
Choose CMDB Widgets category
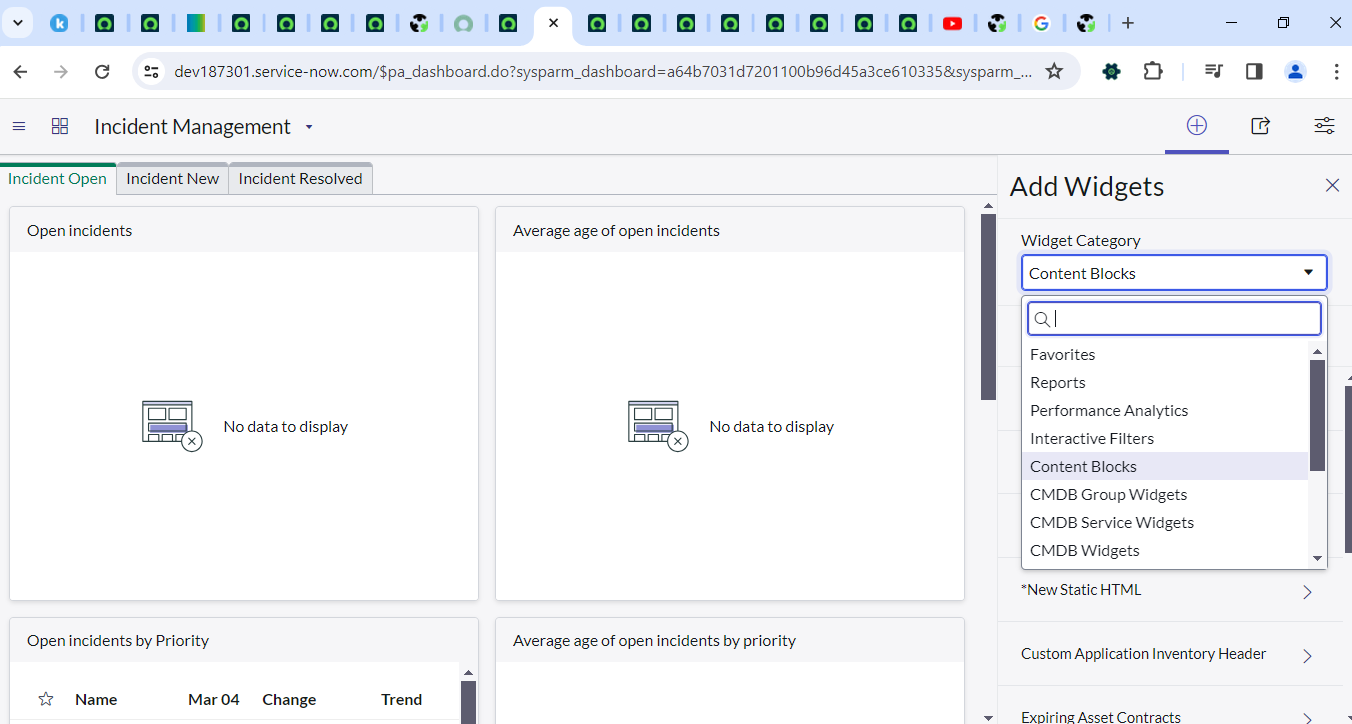click(1165, 550)
